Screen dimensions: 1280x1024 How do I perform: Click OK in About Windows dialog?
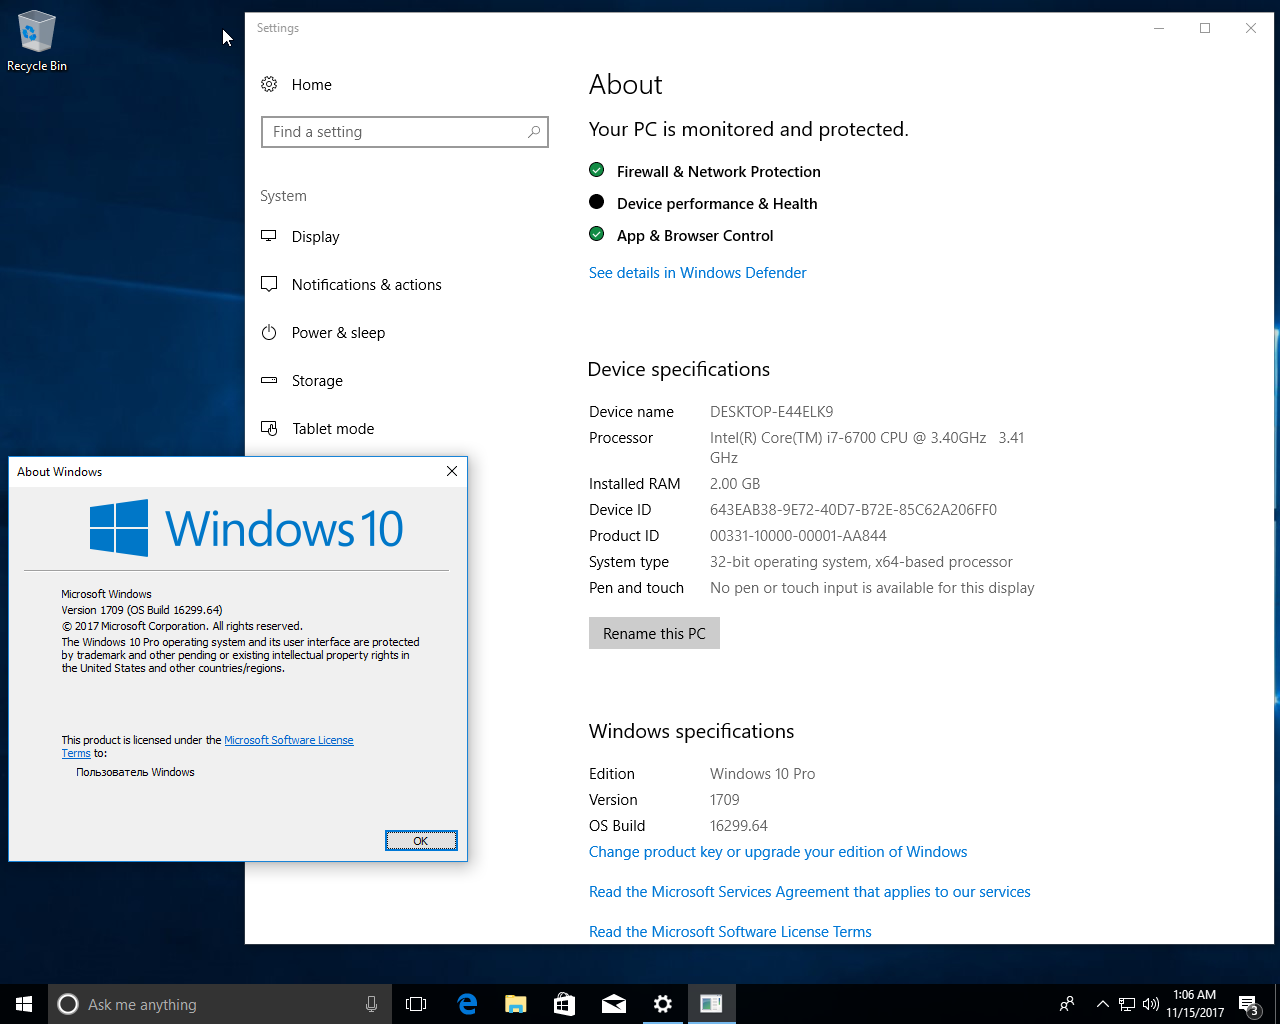pos(421,841)
